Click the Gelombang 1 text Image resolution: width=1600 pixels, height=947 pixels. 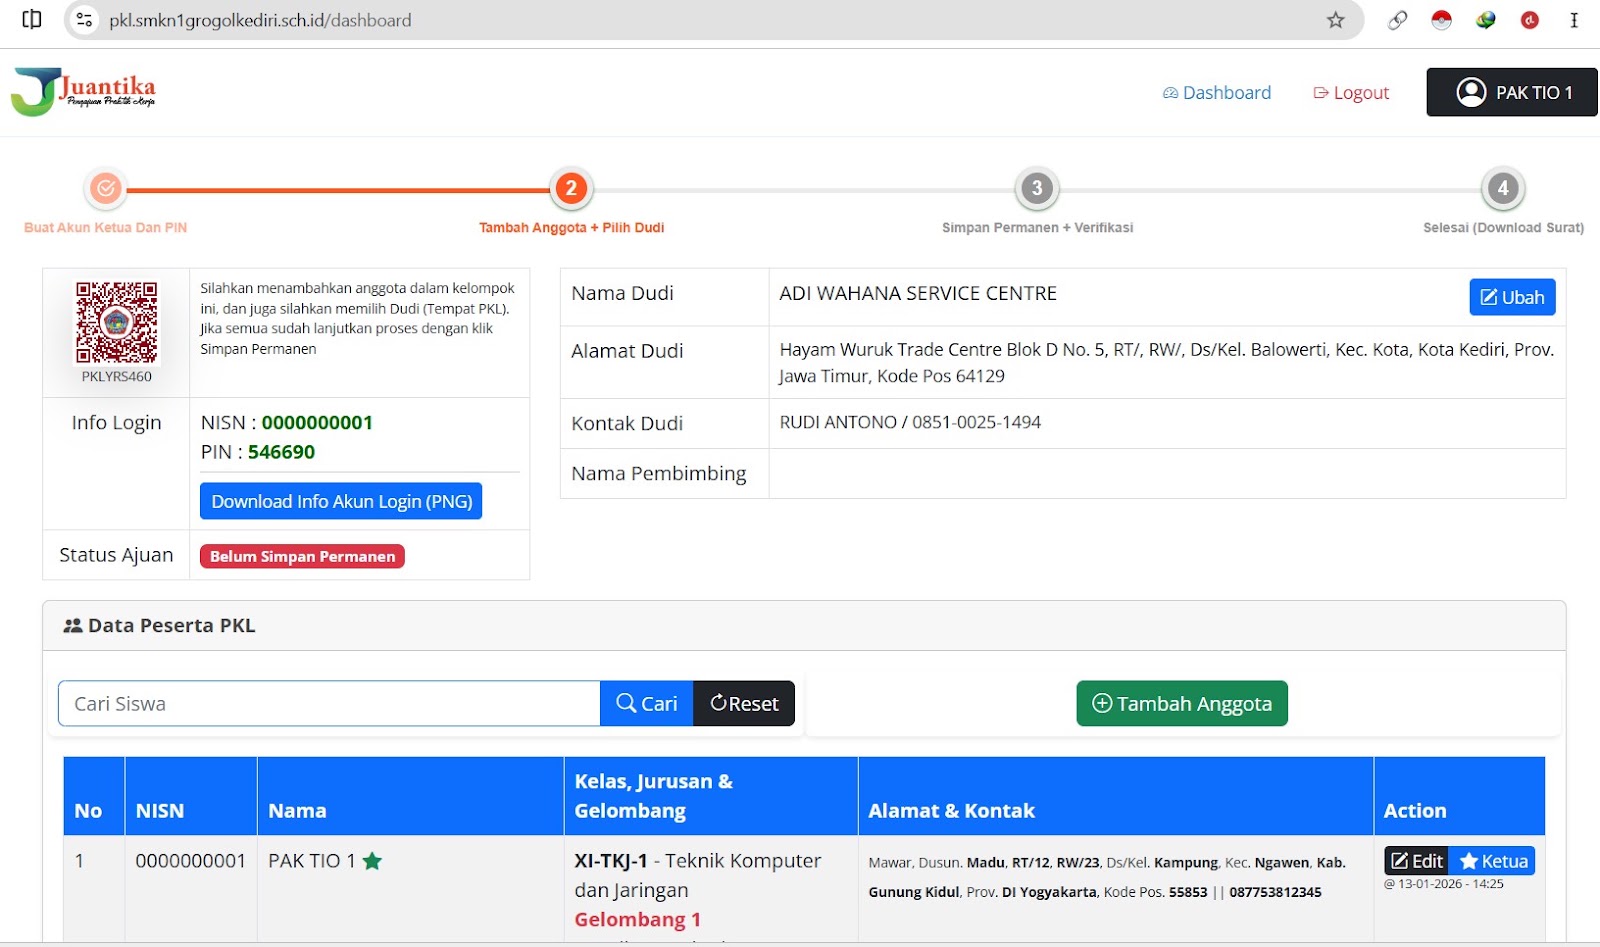[637, 919]
